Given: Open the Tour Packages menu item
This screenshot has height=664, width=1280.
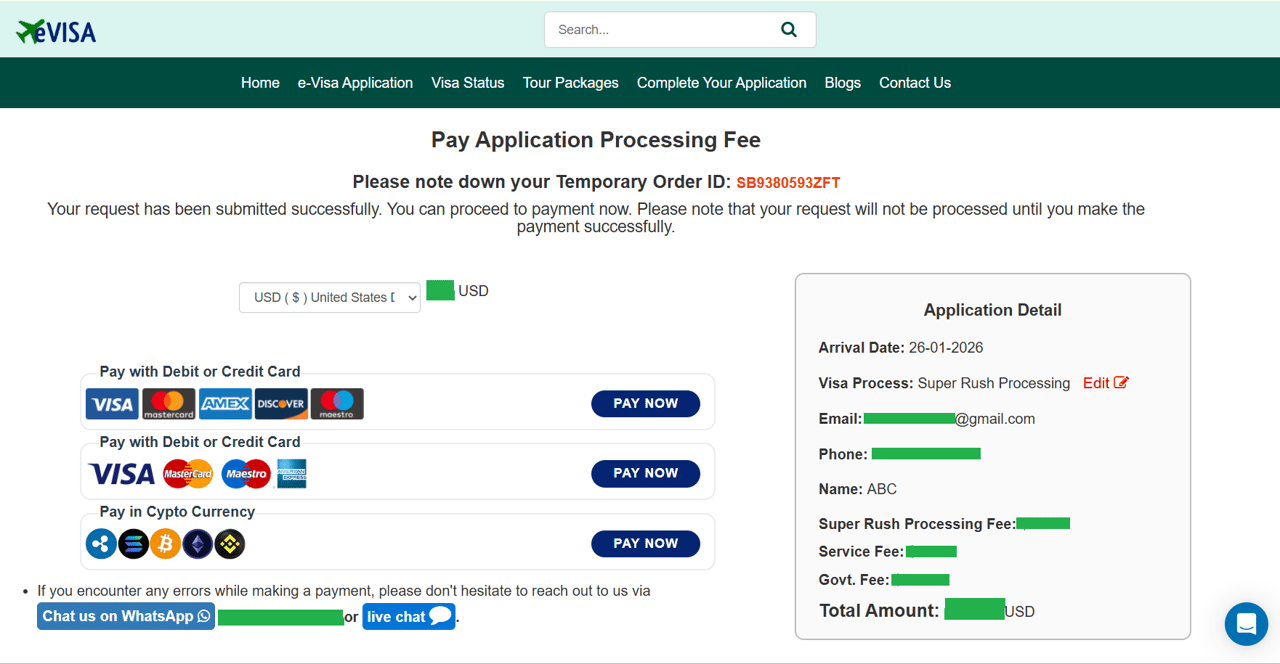Looking at the screenshot, I should (x=570, y=82).
